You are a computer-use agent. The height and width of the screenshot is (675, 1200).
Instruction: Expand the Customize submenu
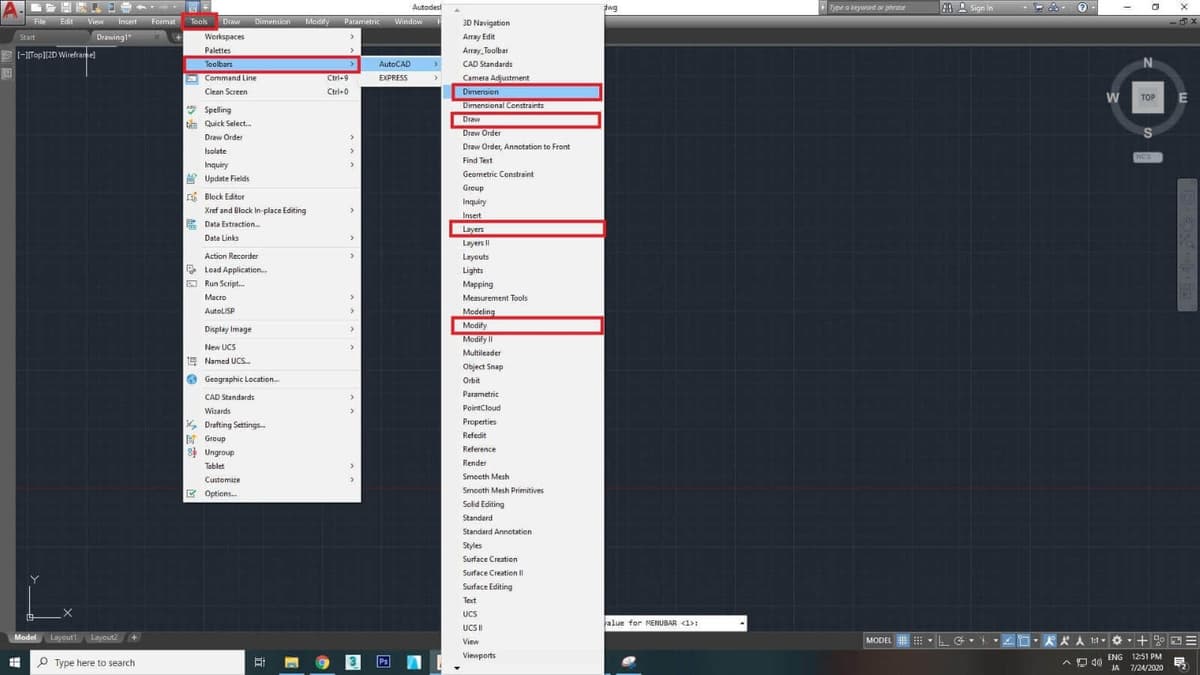[x=271, y=480]
